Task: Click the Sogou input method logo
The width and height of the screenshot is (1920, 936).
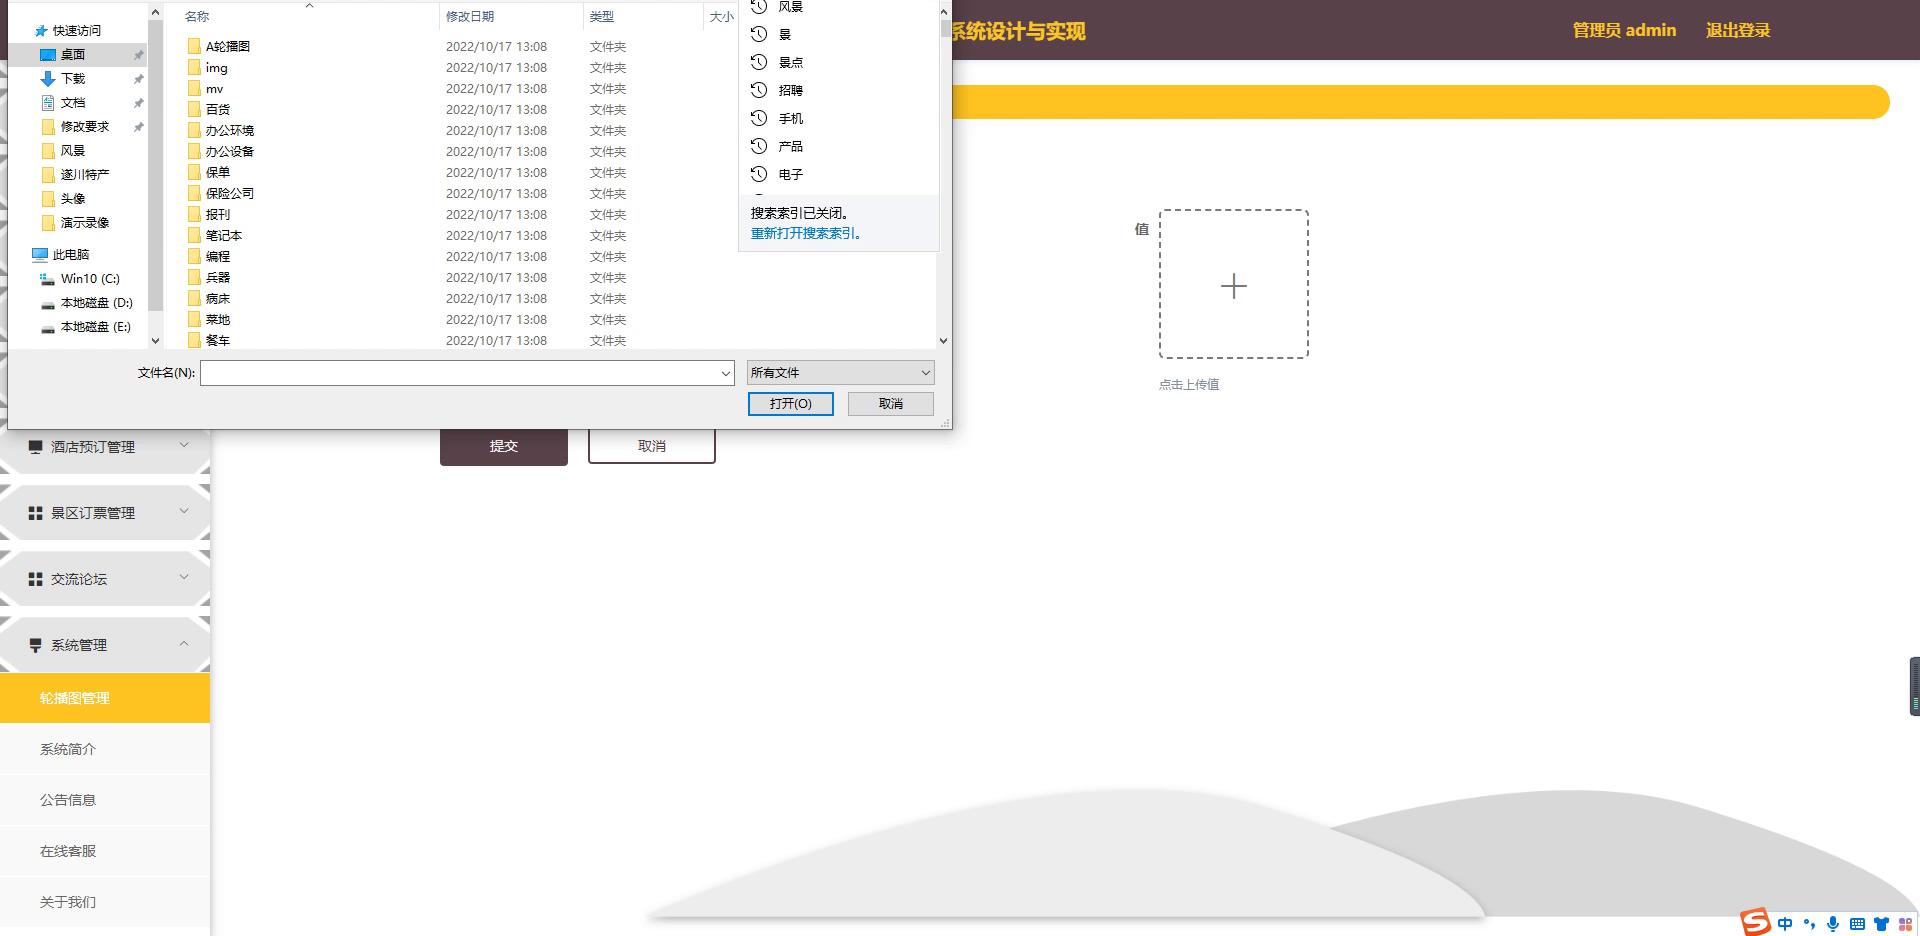Action: [x=1755, y=922]
